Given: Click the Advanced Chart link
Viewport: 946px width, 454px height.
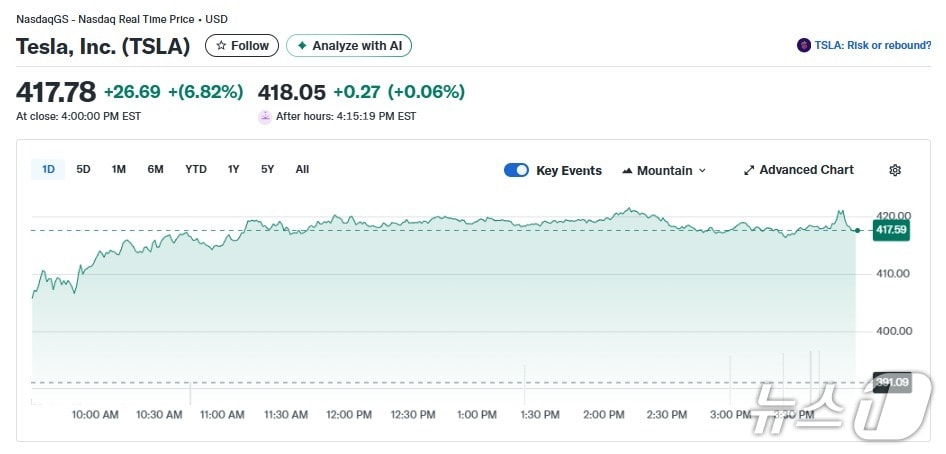Looking at the screenshot, I should pyautogui.click(x=806, y=170).
